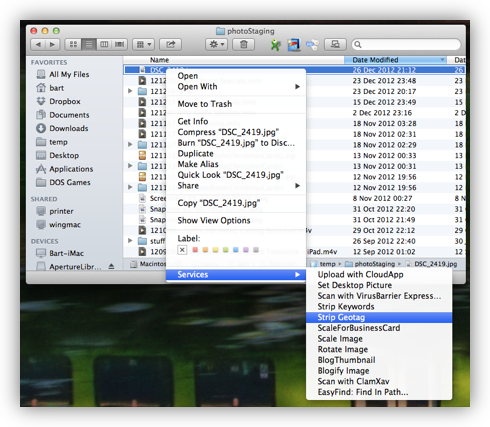
Task: Focus the Finder search field
Action: (x=406, y=44)
